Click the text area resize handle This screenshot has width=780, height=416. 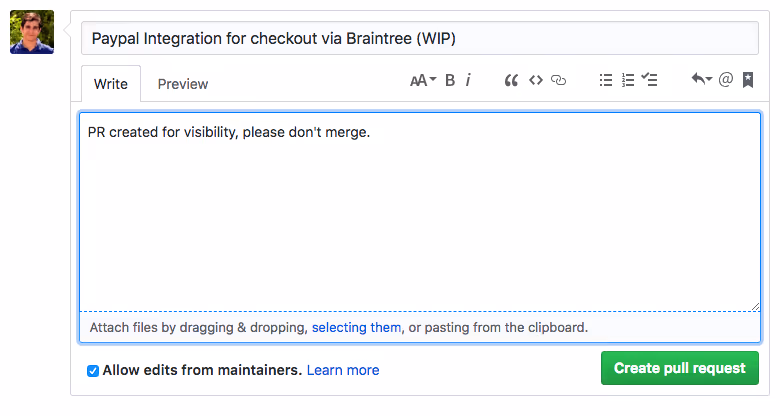point(755,307)
